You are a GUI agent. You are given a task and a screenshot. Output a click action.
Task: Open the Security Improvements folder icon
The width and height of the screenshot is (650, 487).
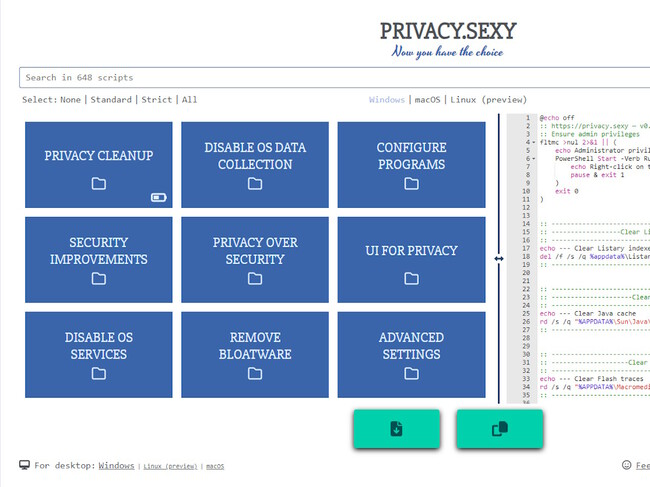[99, 279]
